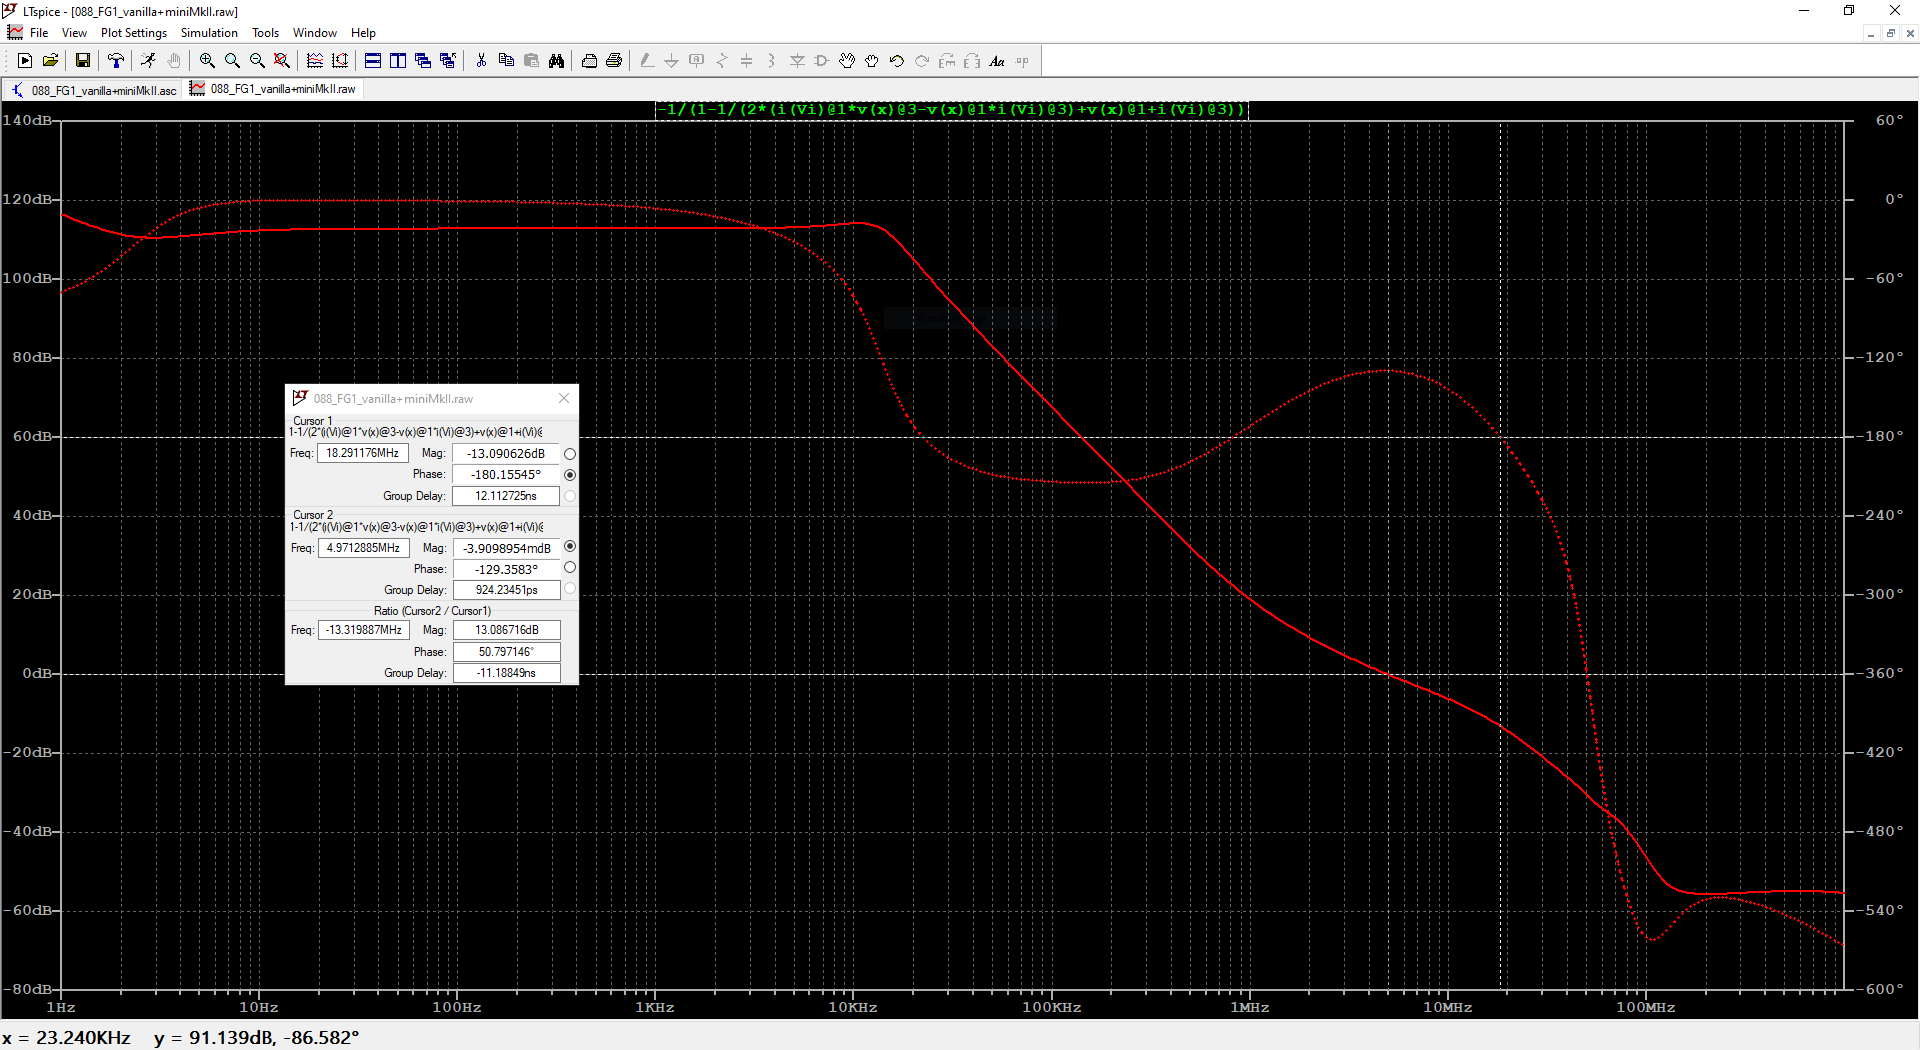The width and height of the screenshot is (1920, 1050).
Task: Click the Copy icon
Action: (506, 61)
